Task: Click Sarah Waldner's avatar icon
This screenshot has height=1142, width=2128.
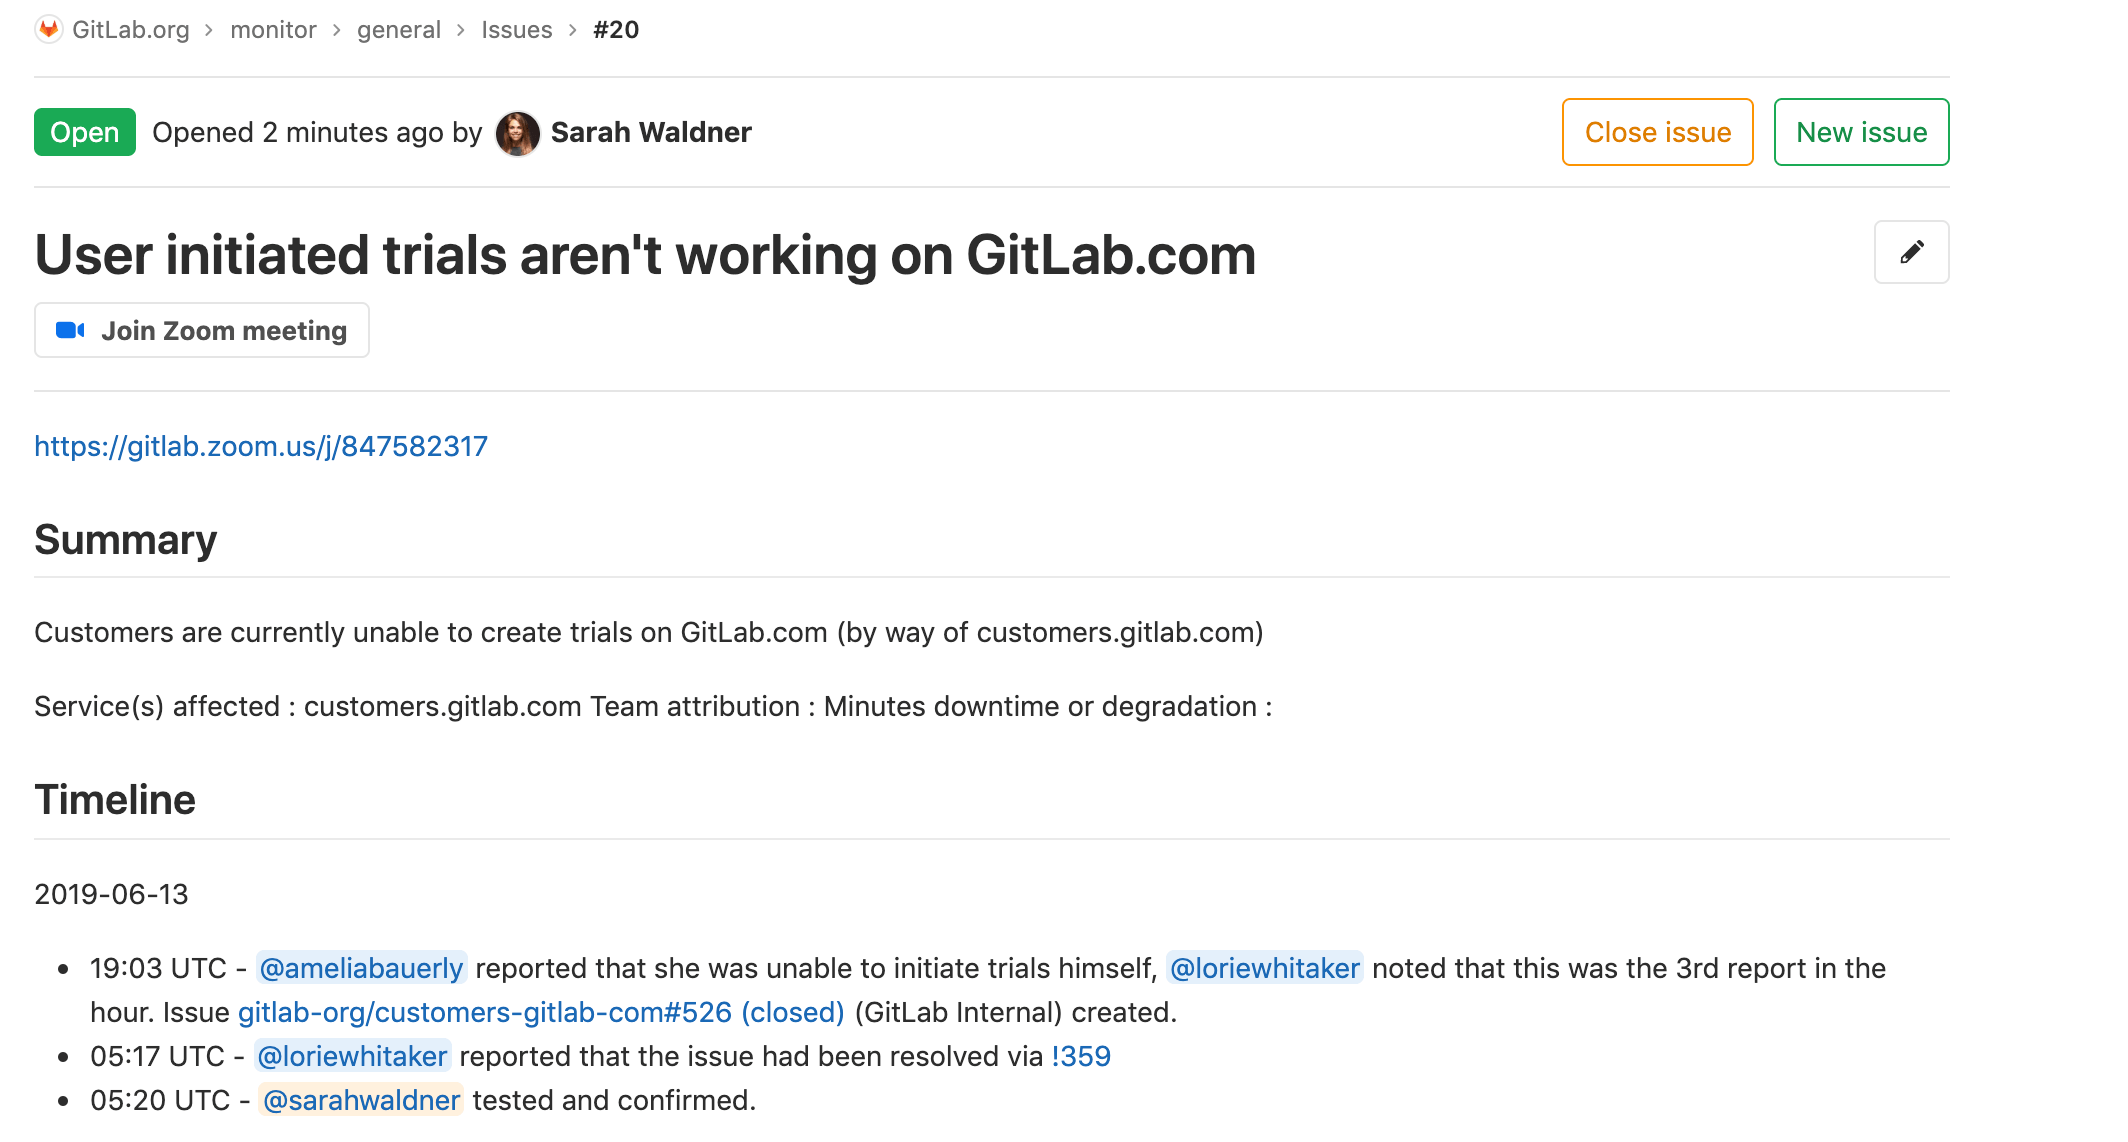Action: click(519, 131)
